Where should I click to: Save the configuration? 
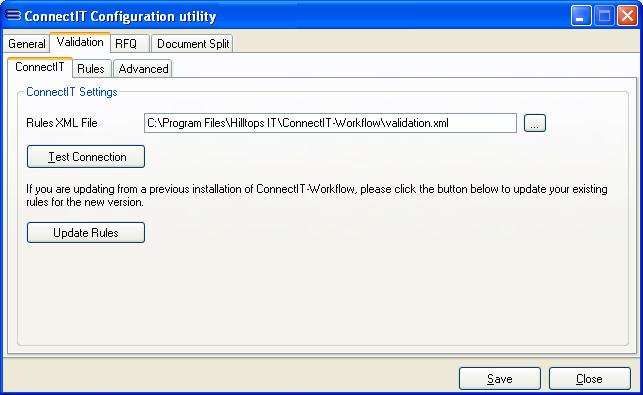[x=499, y=379]
